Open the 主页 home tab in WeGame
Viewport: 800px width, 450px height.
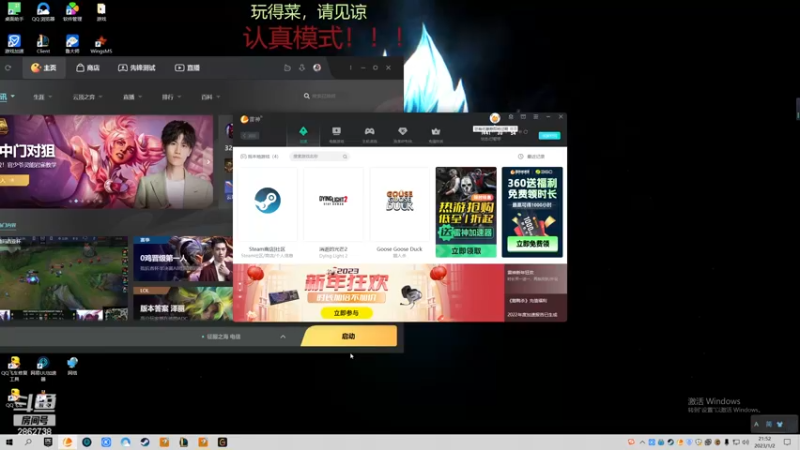click(44, 68)
